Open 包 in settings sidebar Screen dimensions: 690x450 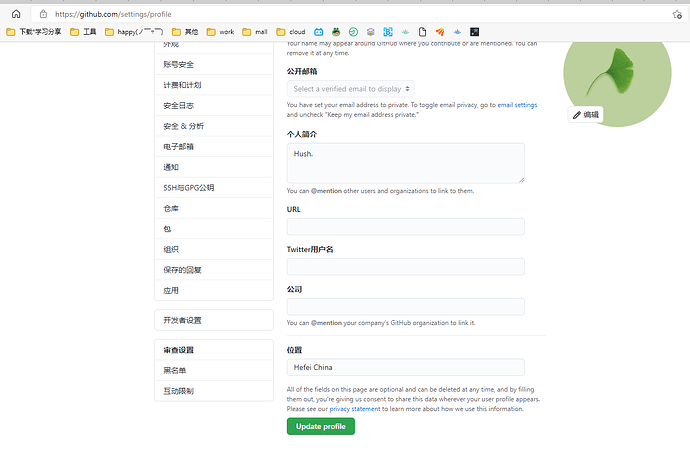click(x=214, y=229)
